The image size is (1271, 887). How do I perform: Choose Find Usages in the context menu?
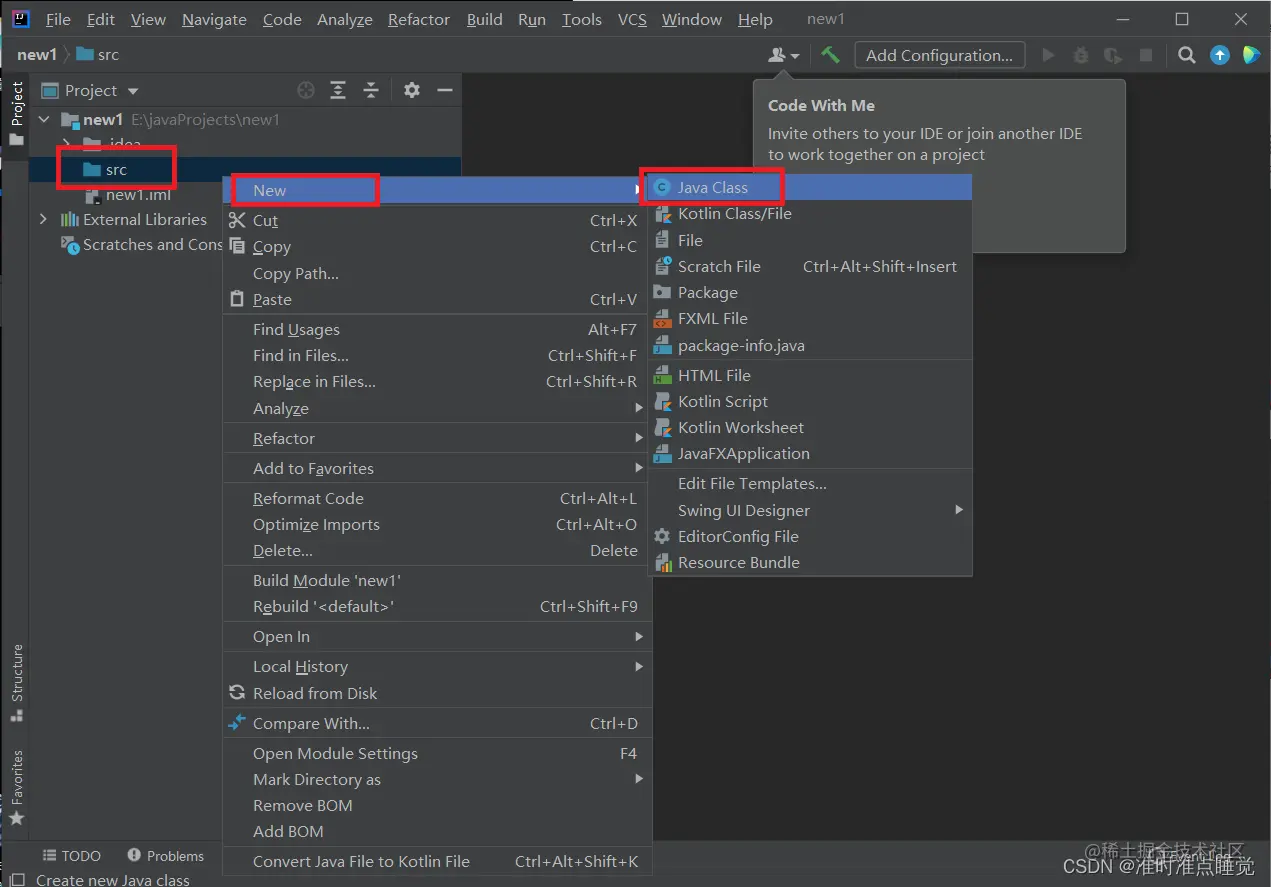tap(436, 329)
